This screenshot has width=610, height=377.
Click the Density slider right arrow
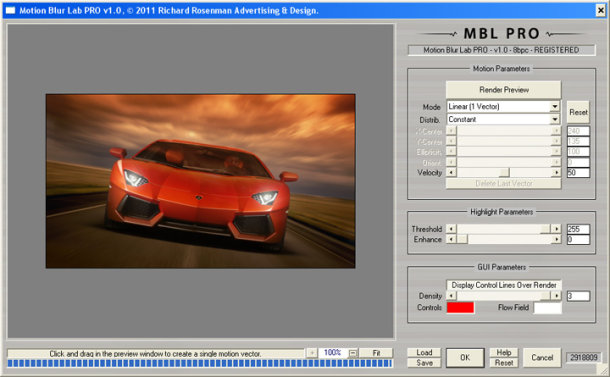click(x=556, y=296)
